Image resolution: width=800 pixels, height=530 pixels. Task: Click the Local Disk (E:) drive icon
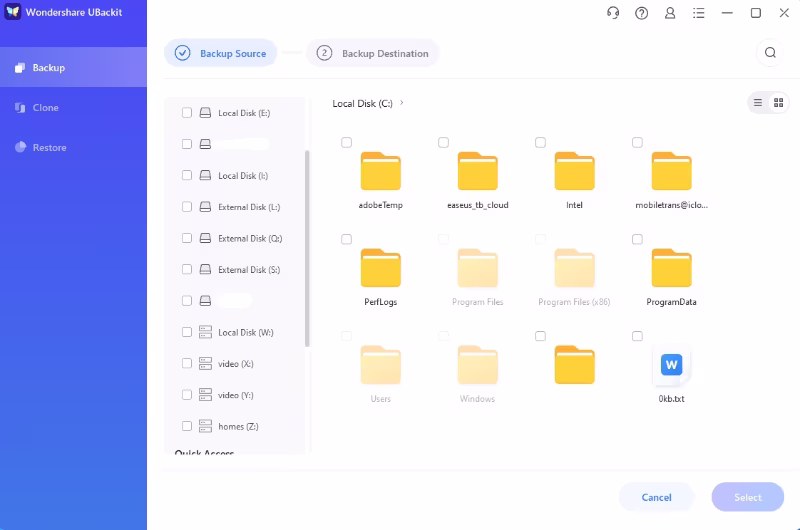coord(205,113)
